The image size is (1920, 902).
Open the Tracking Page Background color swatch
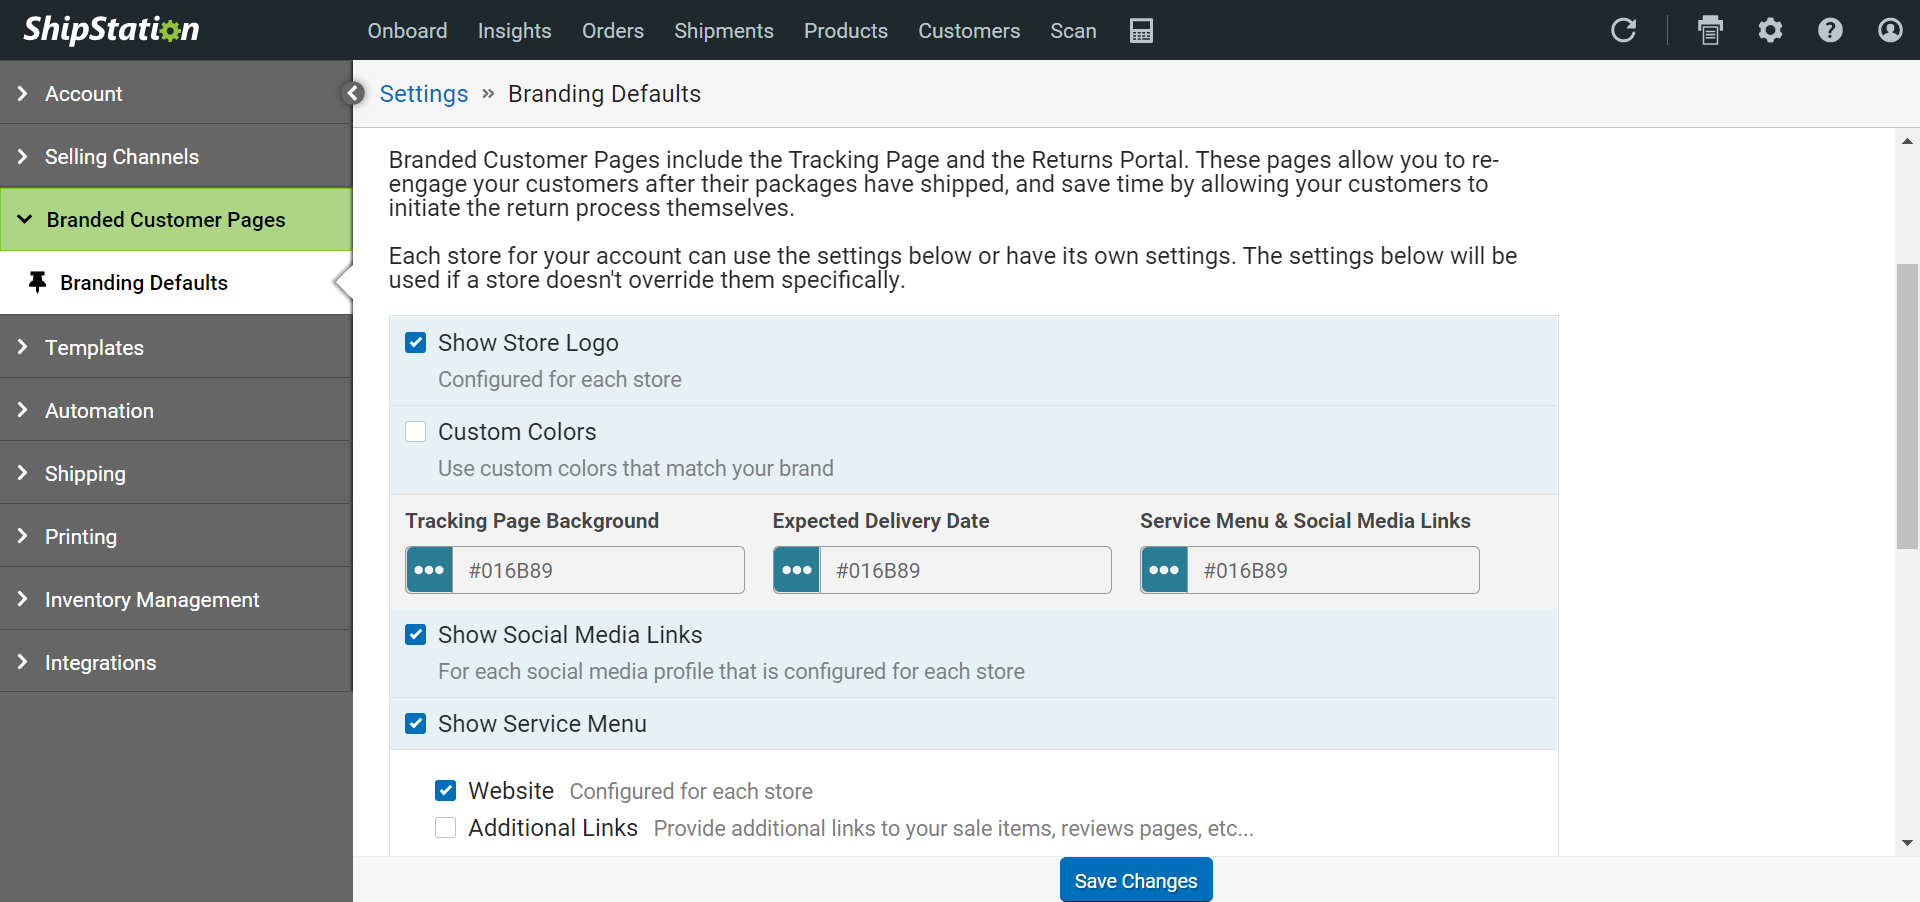pos(430,570)
